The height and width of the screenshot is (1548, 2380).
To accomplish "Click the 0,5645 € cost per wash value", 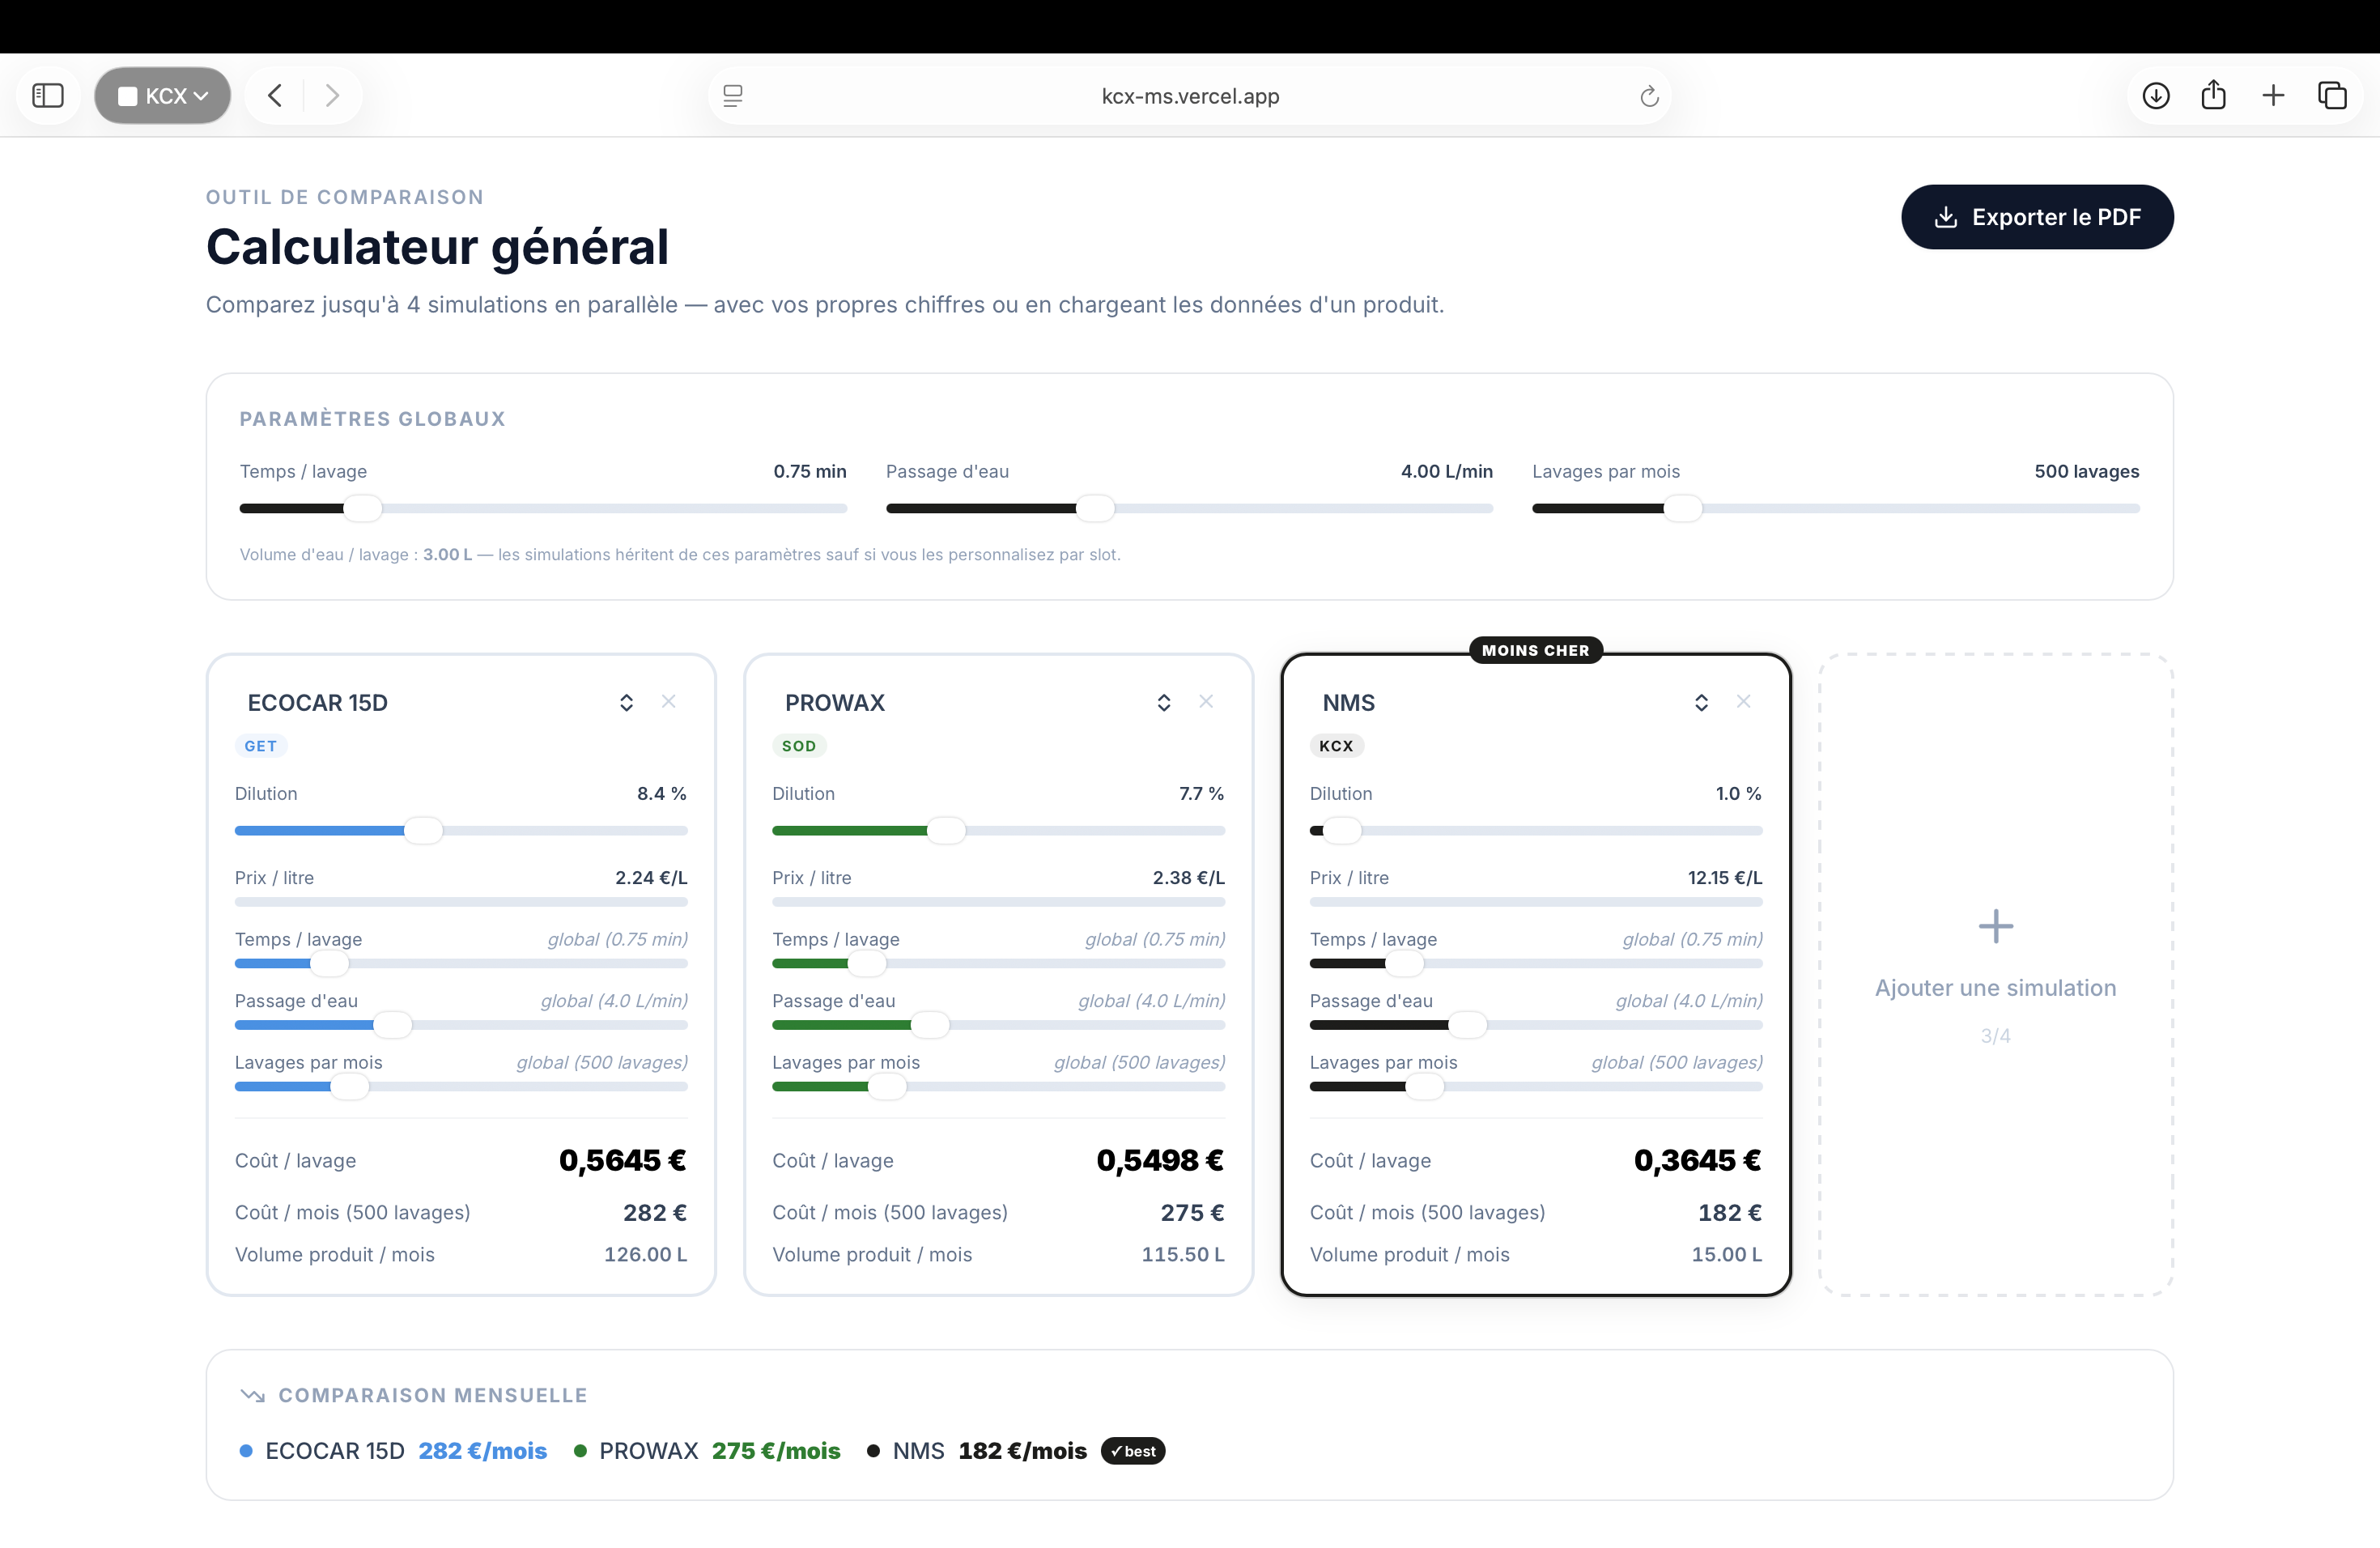I will pyautogui.click(x=623, y=1160).
